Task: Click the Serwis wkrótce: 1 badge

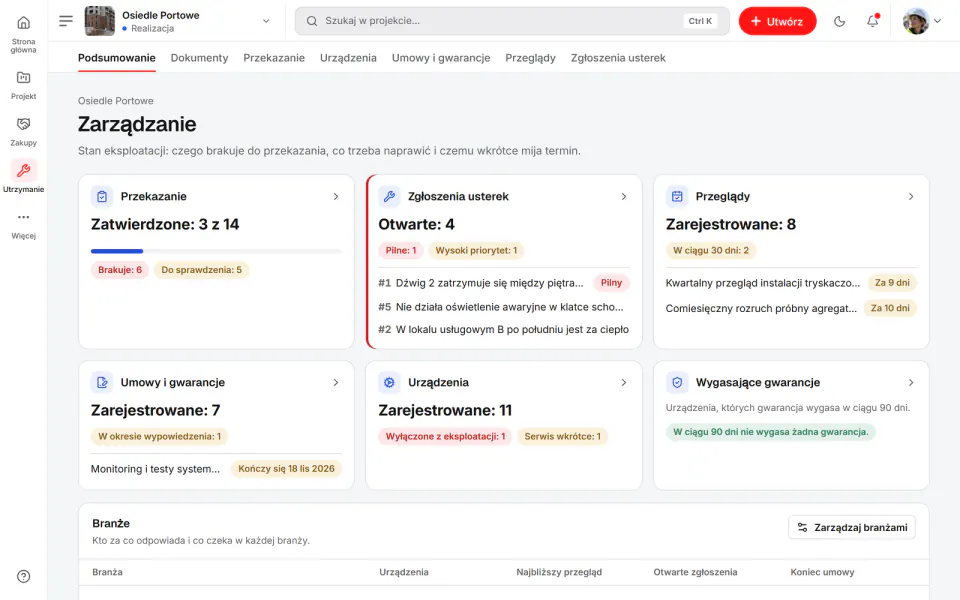Action: click(x=563, y=437)
